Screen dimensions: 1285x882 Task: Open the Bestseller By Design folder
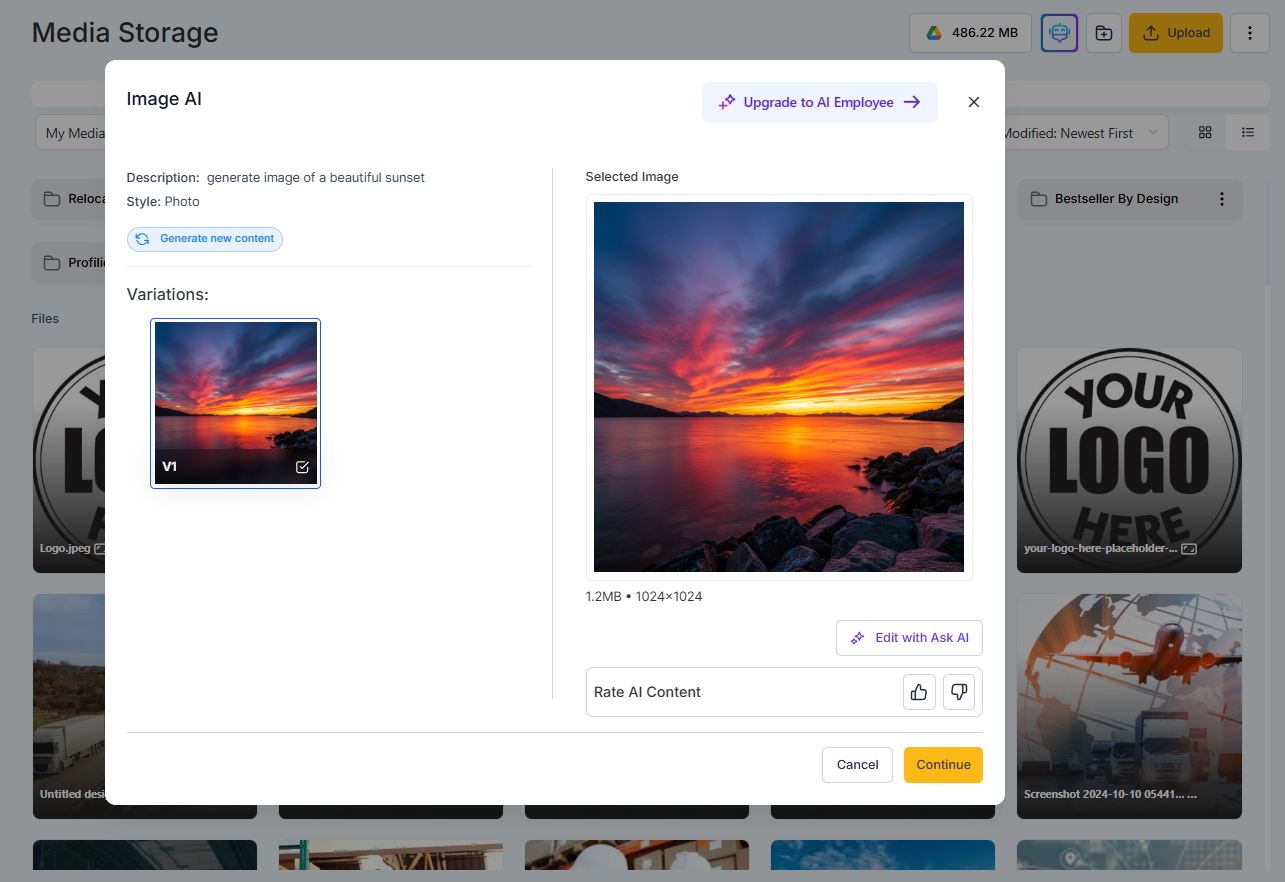tap(1130, 199)
